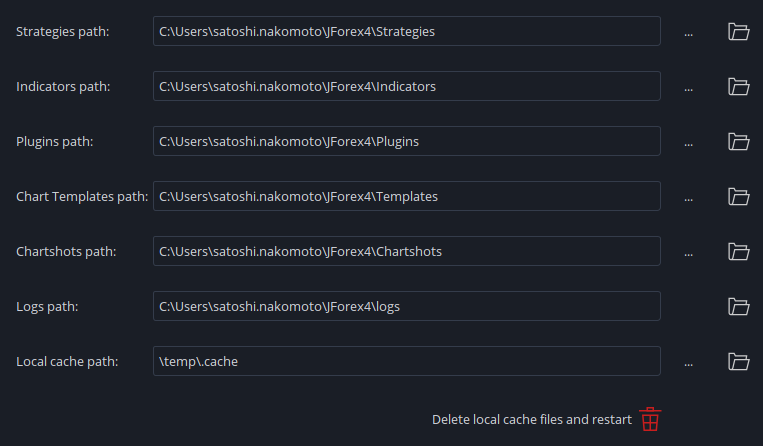
Task: Click the Local cache path field
Action: (x=406, y=362)
